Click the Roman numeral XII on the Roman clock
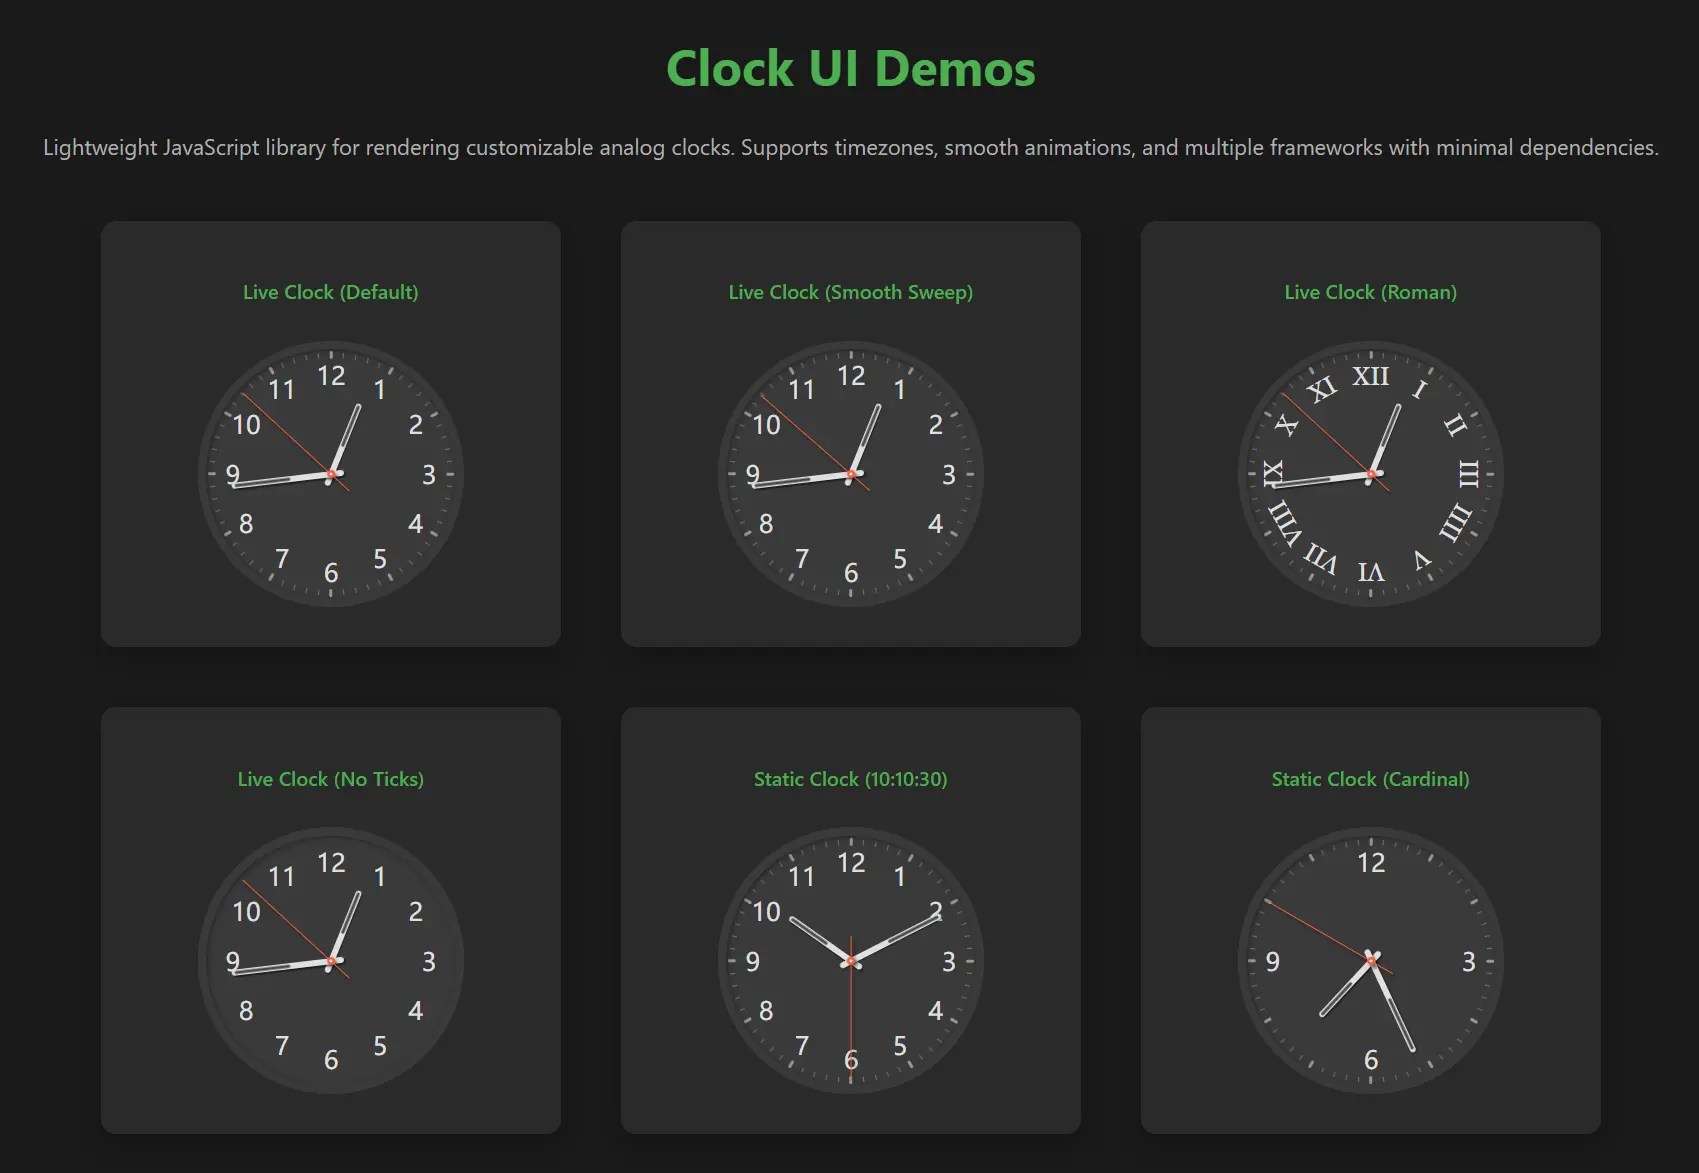 (1371, 378)
